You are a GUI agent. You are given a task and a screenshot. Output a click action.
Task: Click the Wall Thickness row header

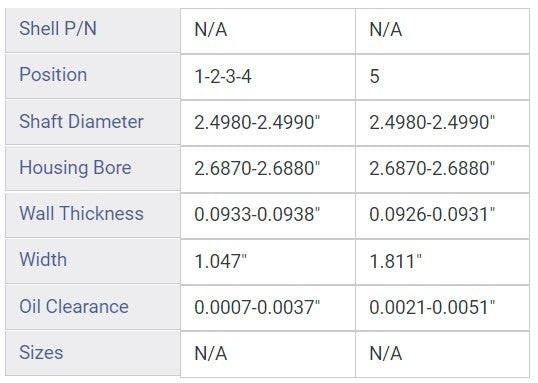point(93,215)
